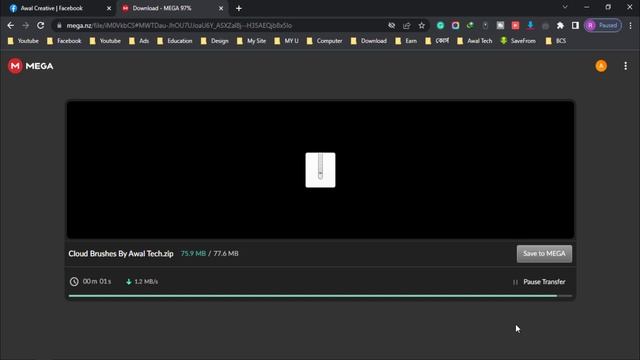
Task: Click the download progress bar
Action: pyautogui.click(x=320, y=296)
